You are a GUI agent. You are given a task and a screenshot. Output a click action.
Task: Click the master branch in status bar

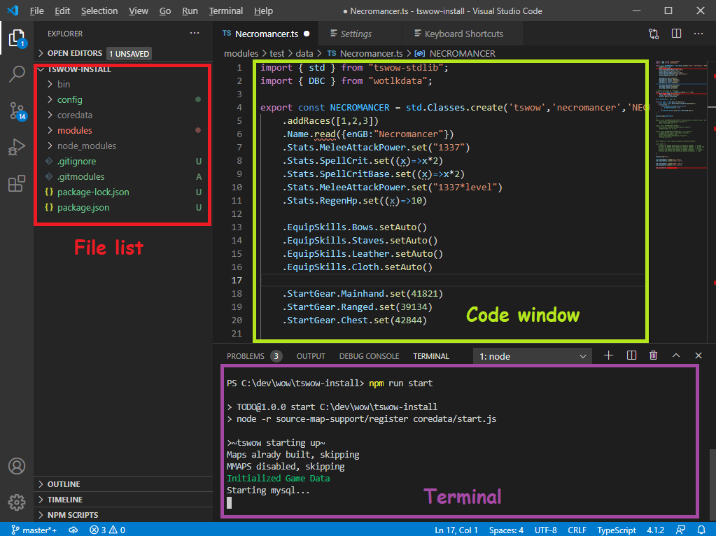click(33, 528)
